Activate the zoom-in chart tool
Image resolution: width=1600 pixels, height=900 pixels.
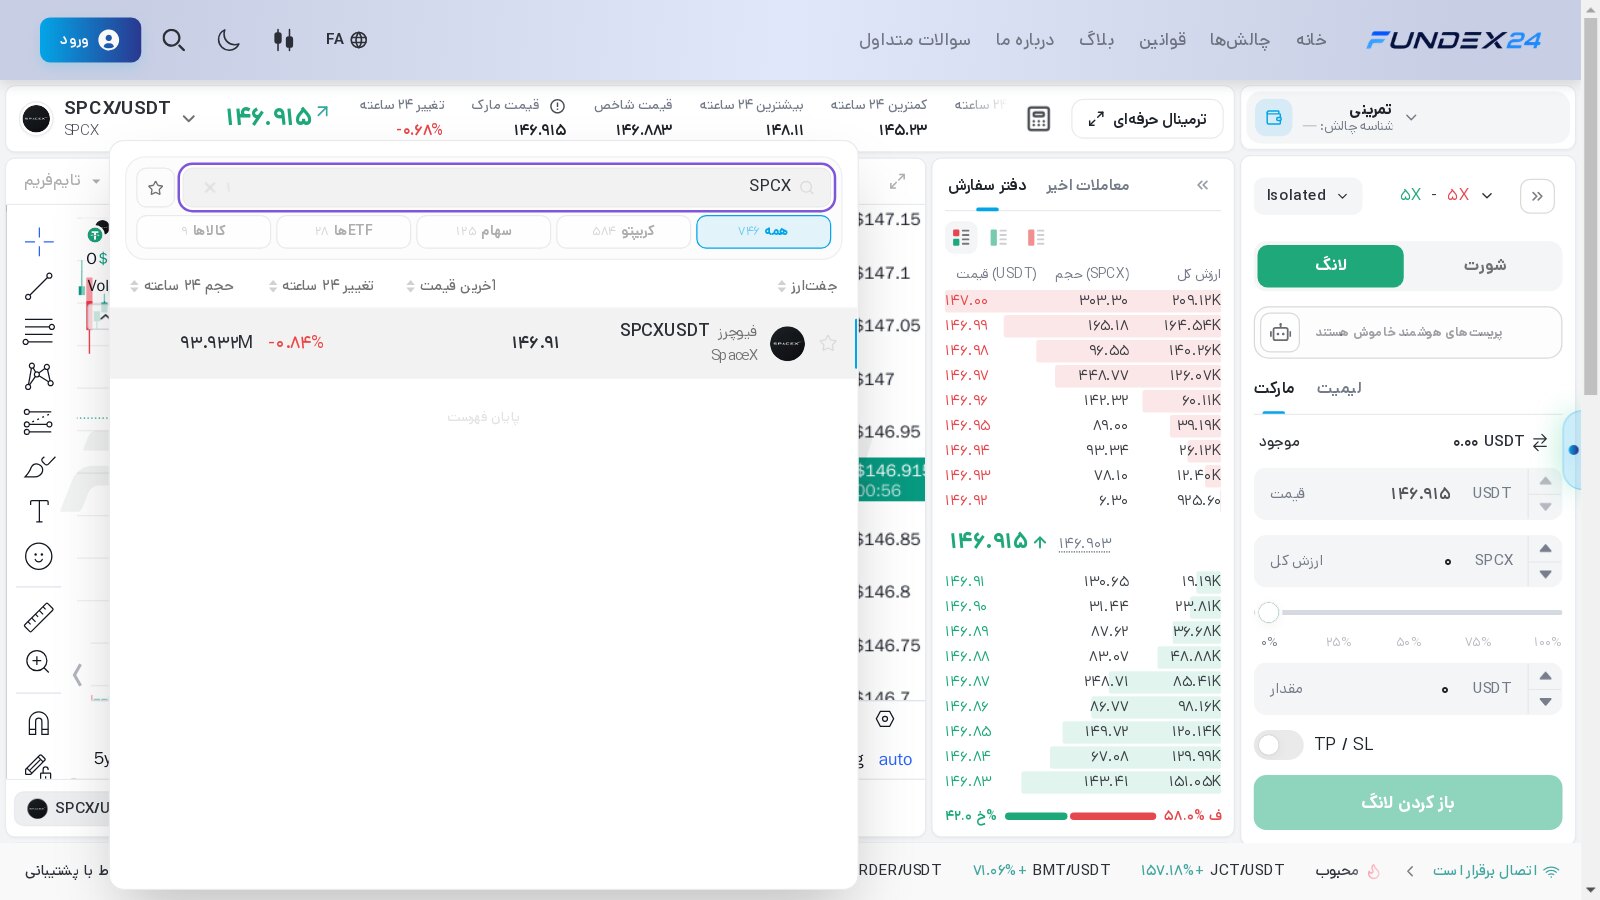point(39,662)
